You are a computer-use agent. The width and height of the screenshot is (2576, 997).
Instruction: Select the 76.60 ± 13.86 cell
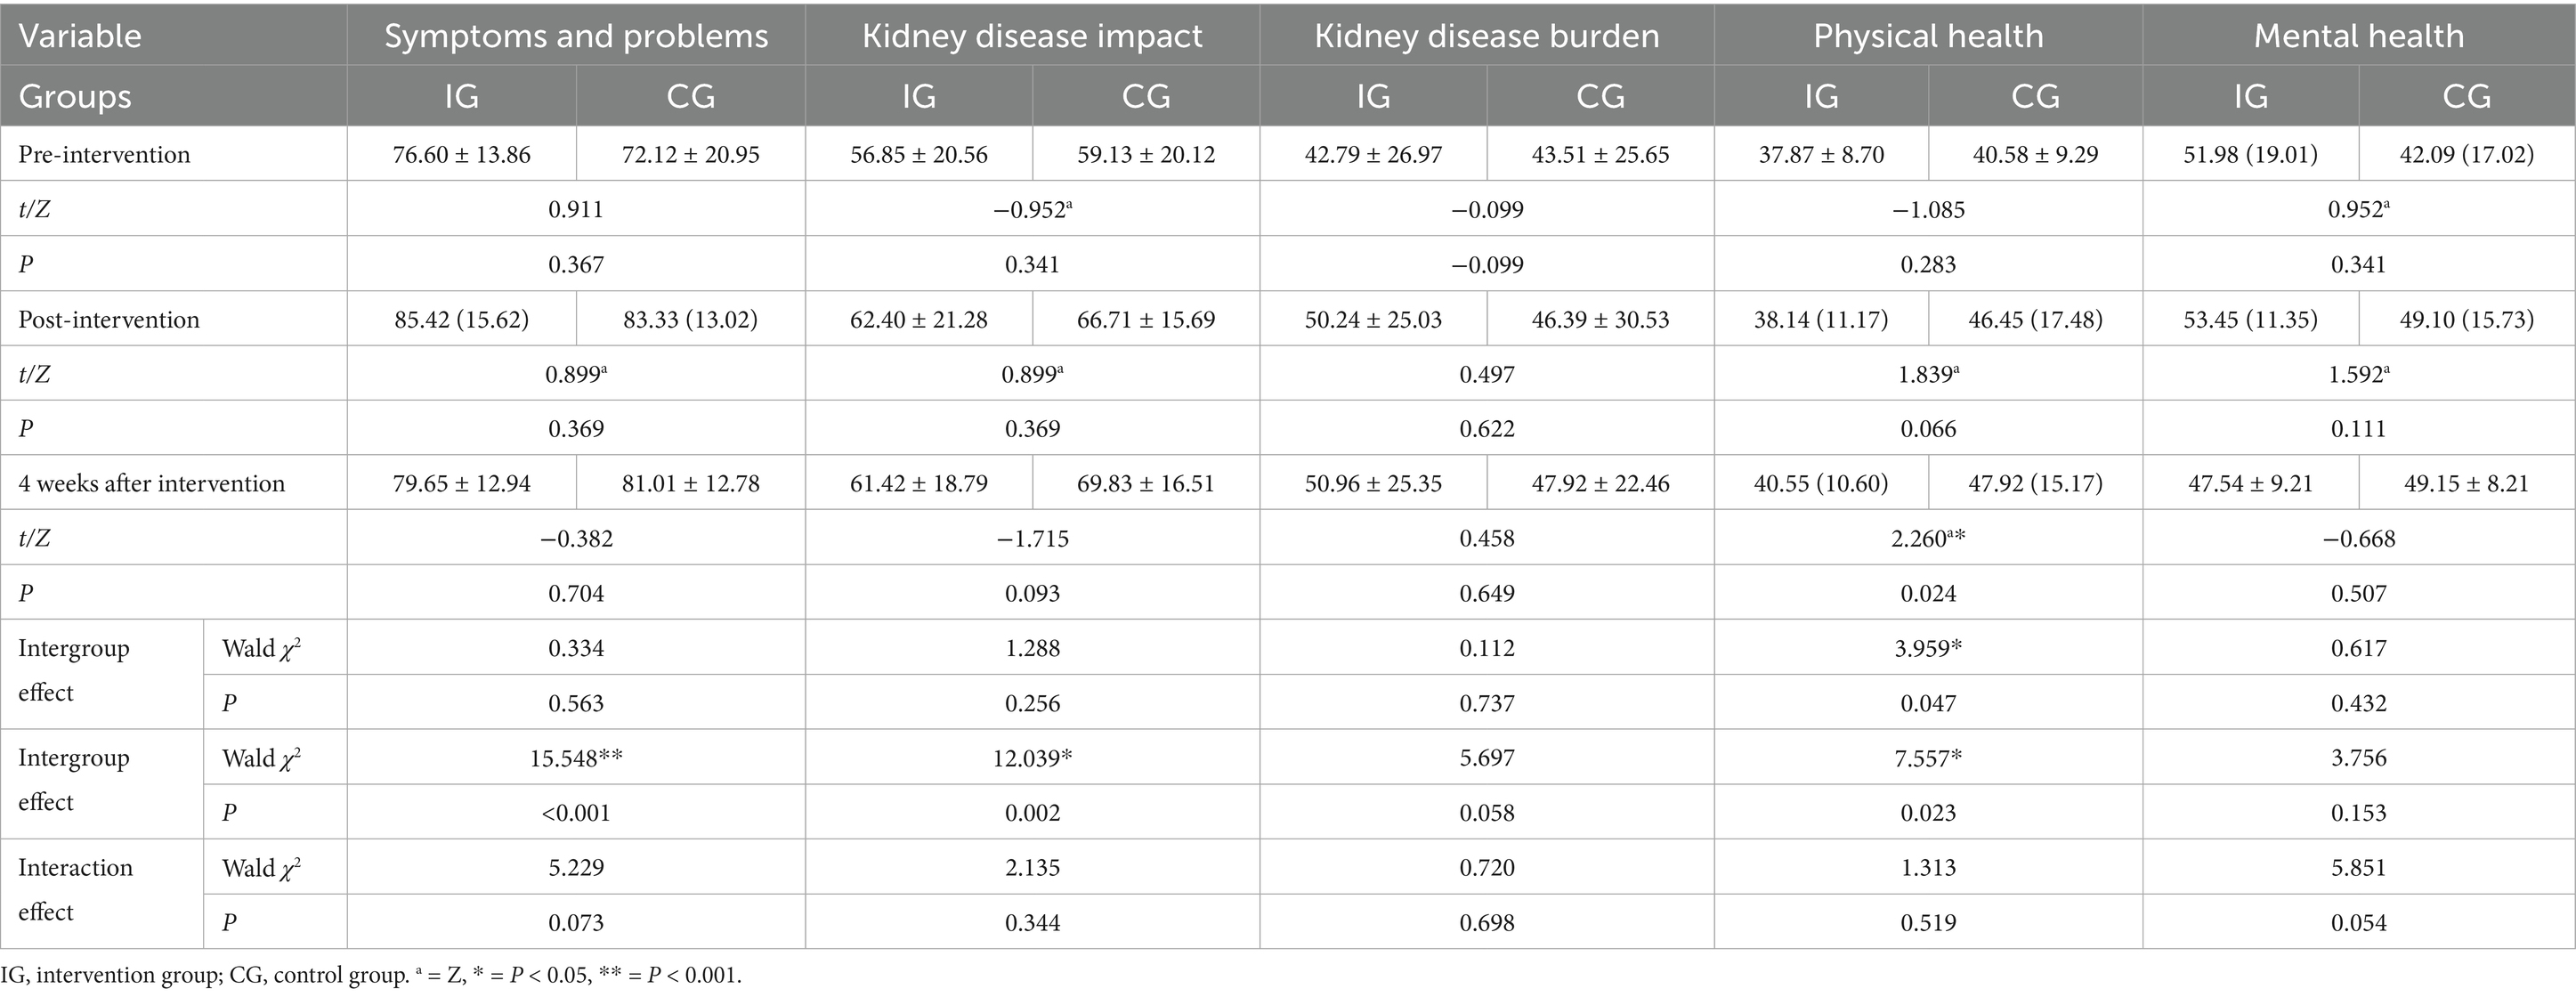click(x=461, y=155)
